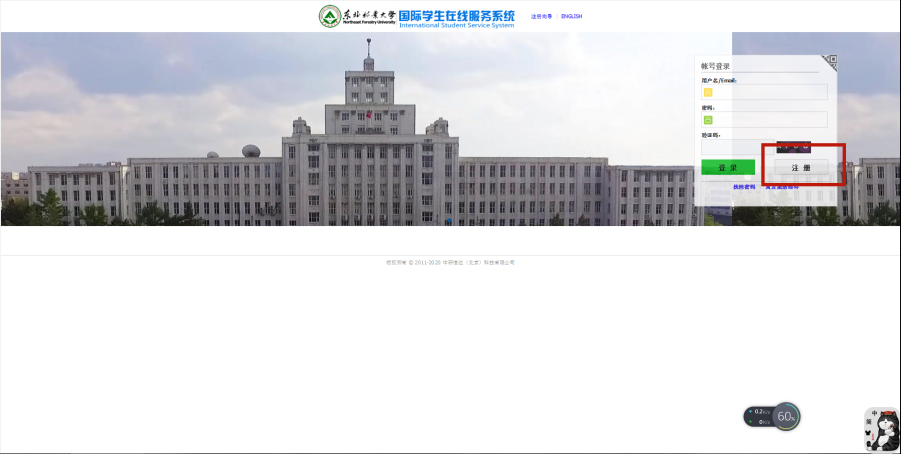Image resolution: width=901 pixels, height=454 pixels.
Task: Switch site language to ENGLISH
Action: click(571, 17)
